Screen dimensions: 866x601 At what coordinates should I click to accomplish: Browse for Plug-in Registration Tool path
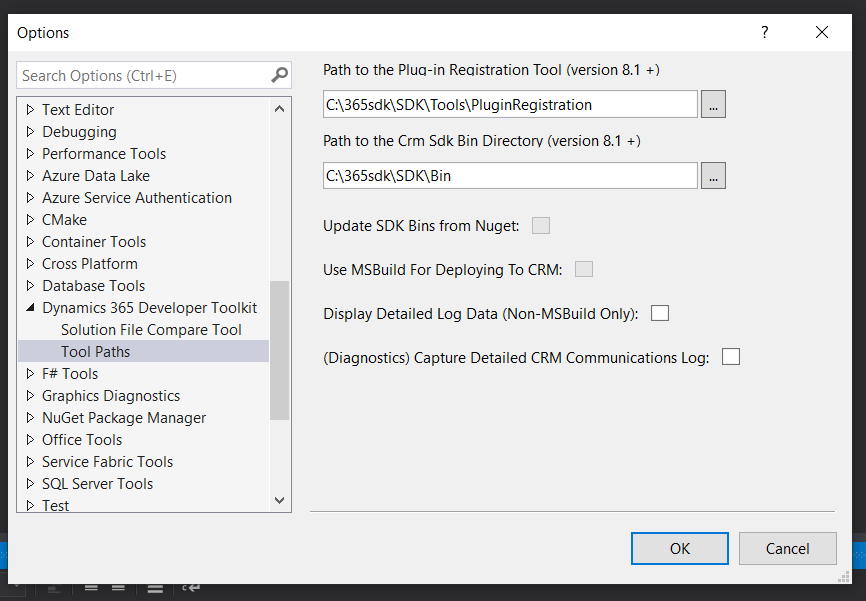pos(713,104)
